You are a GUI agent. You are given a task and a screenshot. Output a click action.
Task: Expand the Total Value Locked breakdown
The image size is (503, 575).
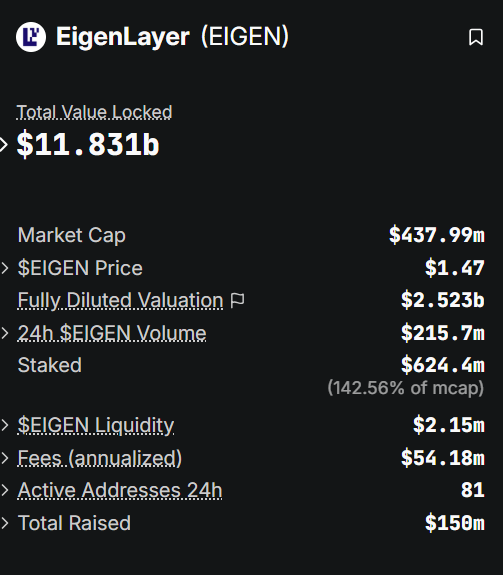[x=3, y=144]
